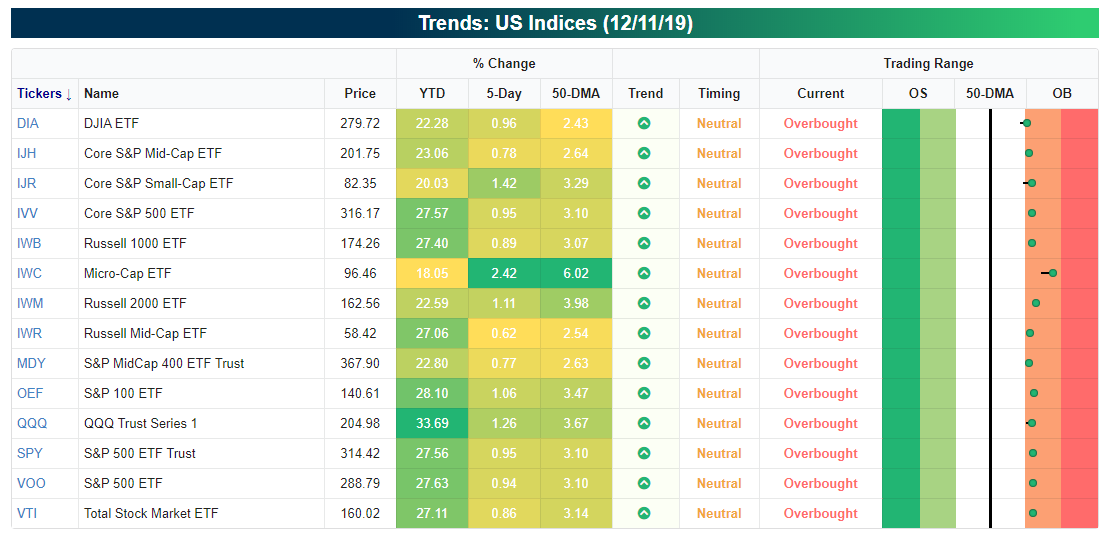This screenshot has height=537, width=1108.
Task: Click the Overbought label for VOO
Action: (x=820, y=484)
